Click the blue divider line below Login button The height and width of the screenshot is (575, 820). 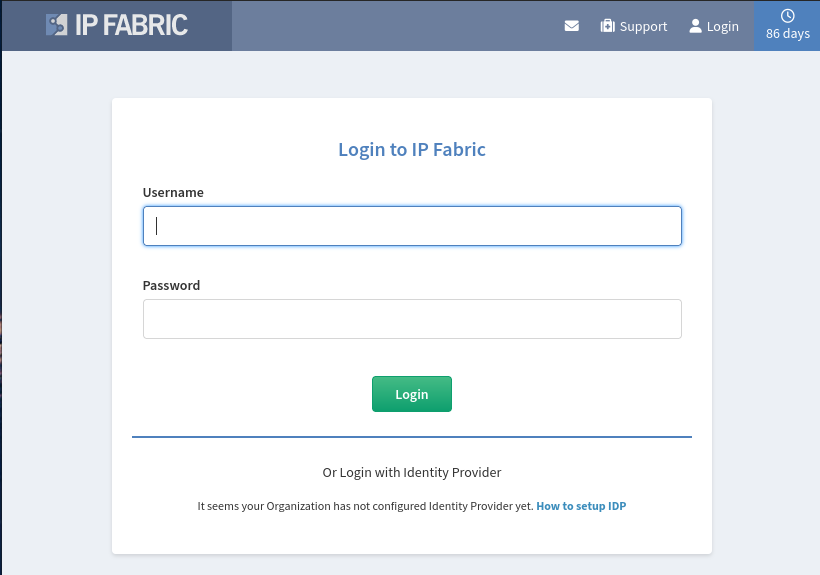412,436
